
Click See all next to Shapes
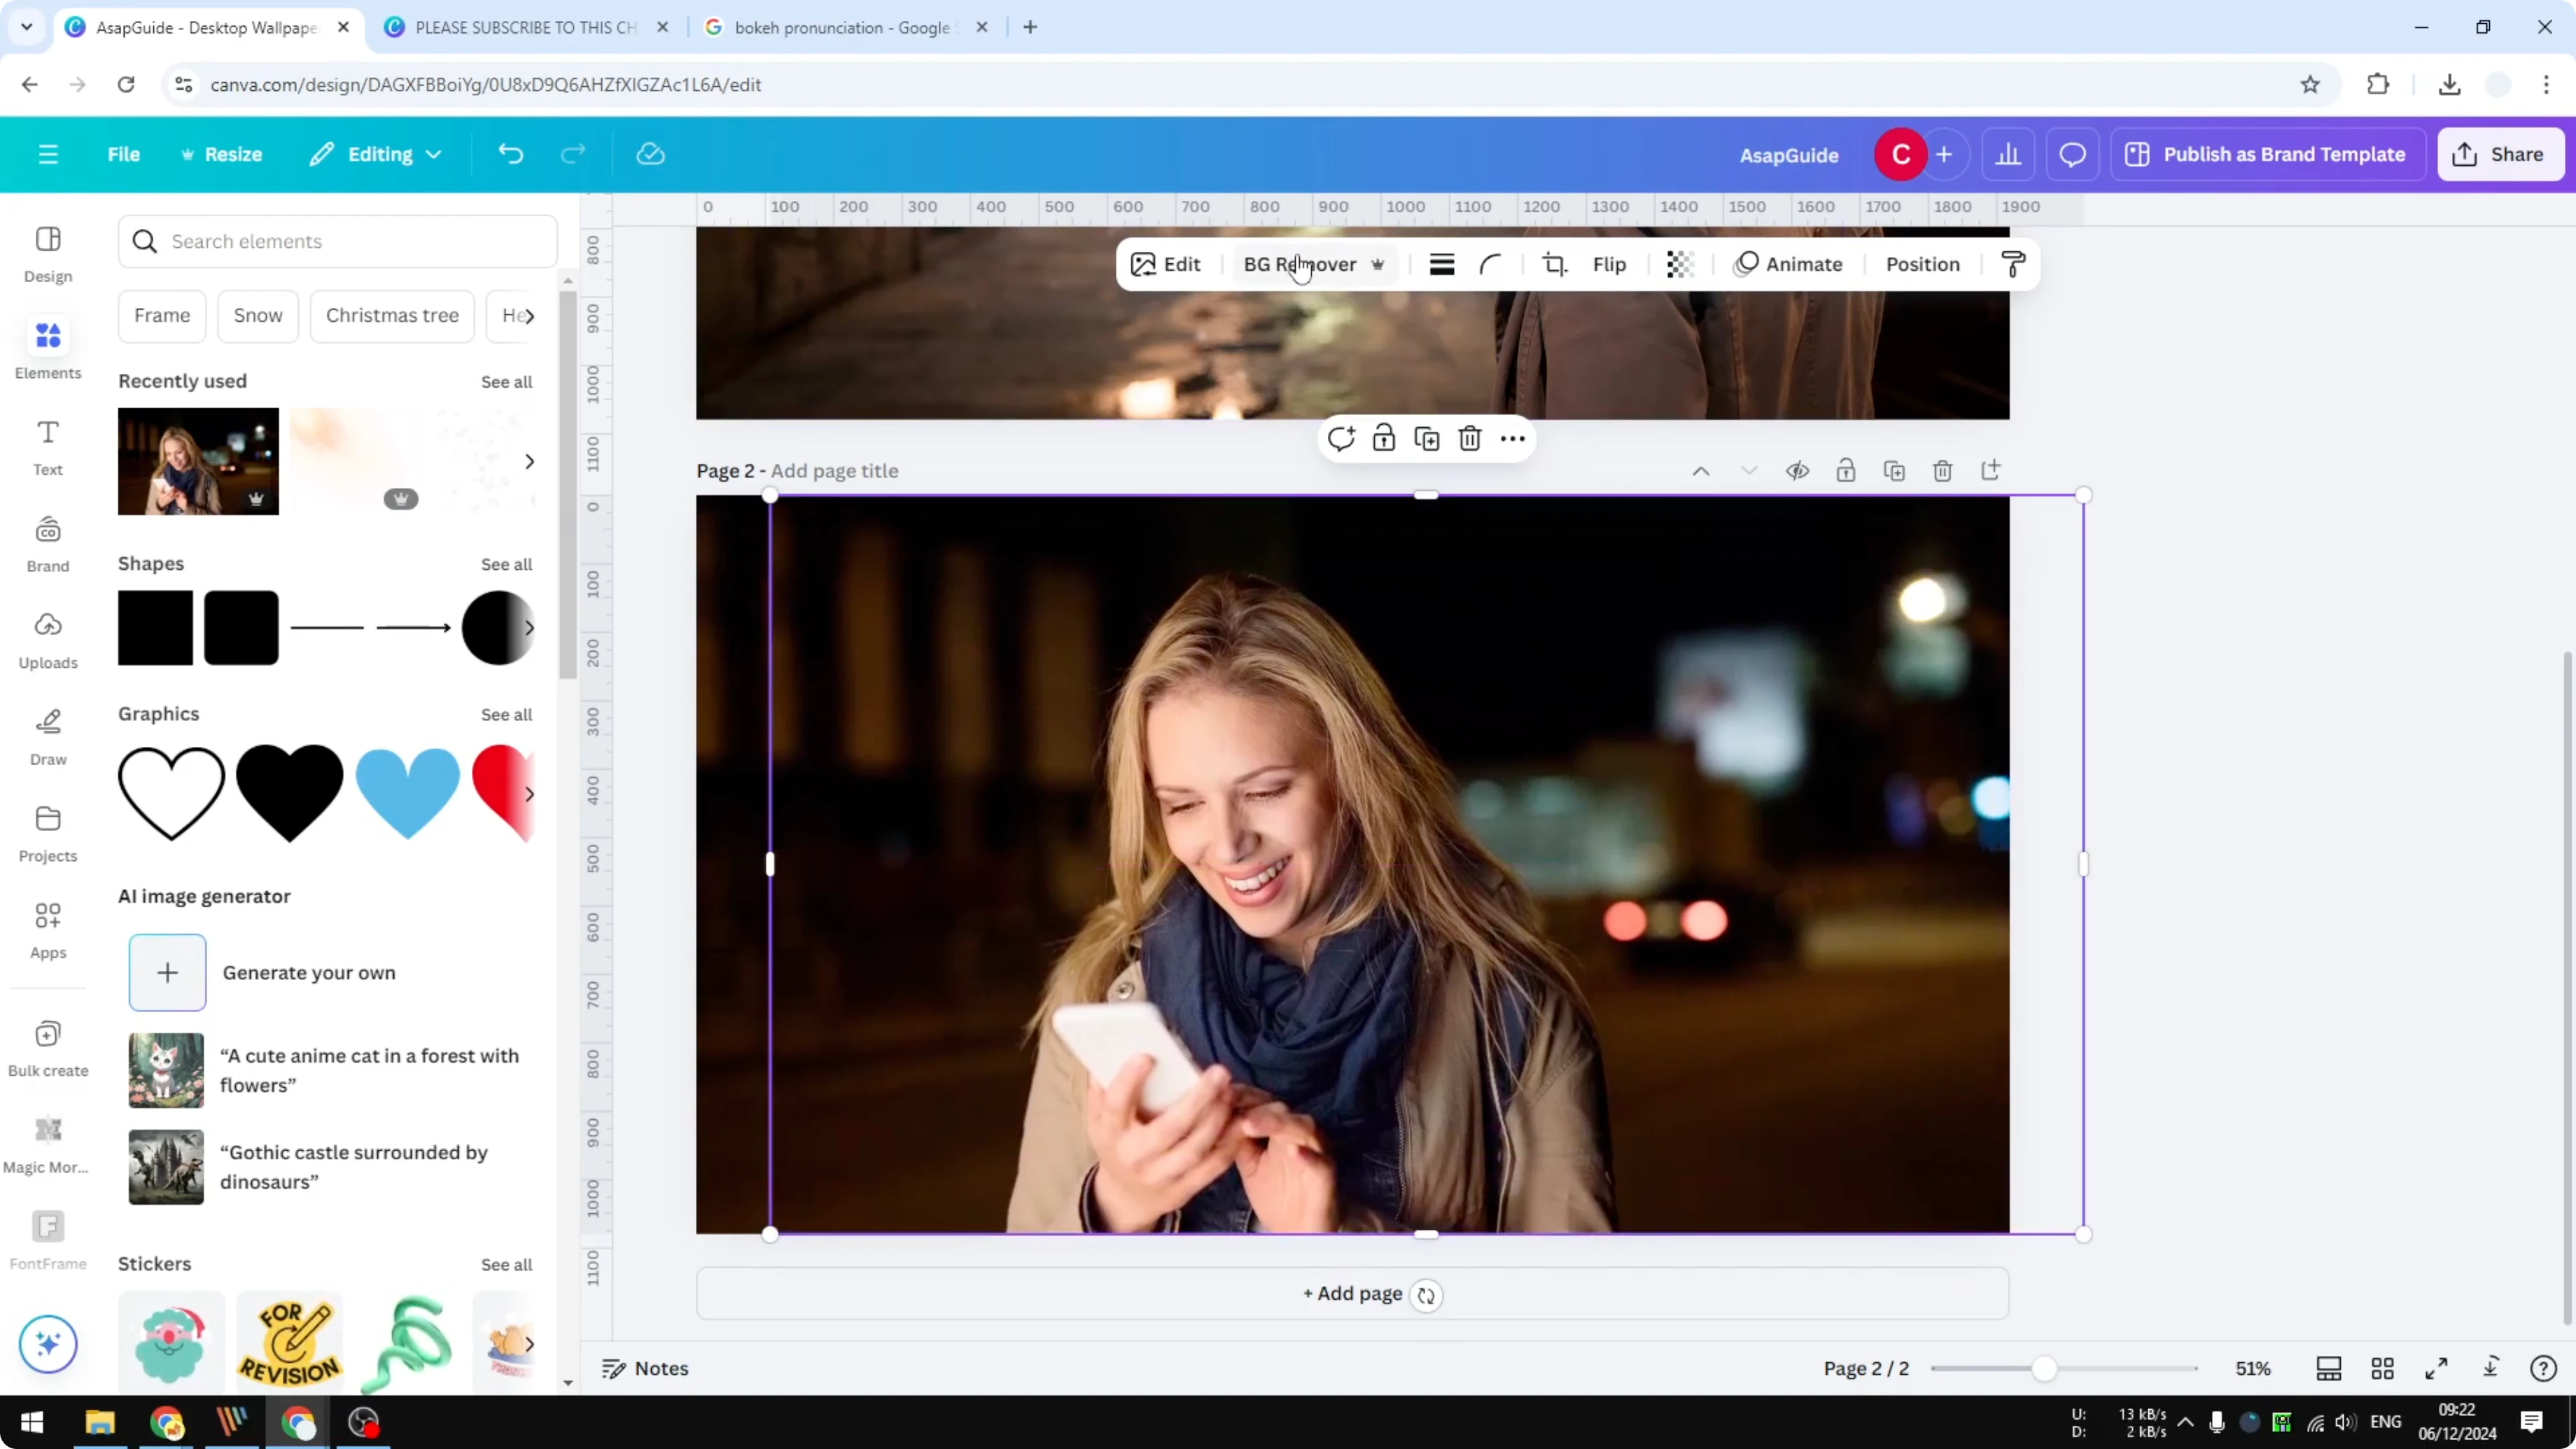[506, 564]
